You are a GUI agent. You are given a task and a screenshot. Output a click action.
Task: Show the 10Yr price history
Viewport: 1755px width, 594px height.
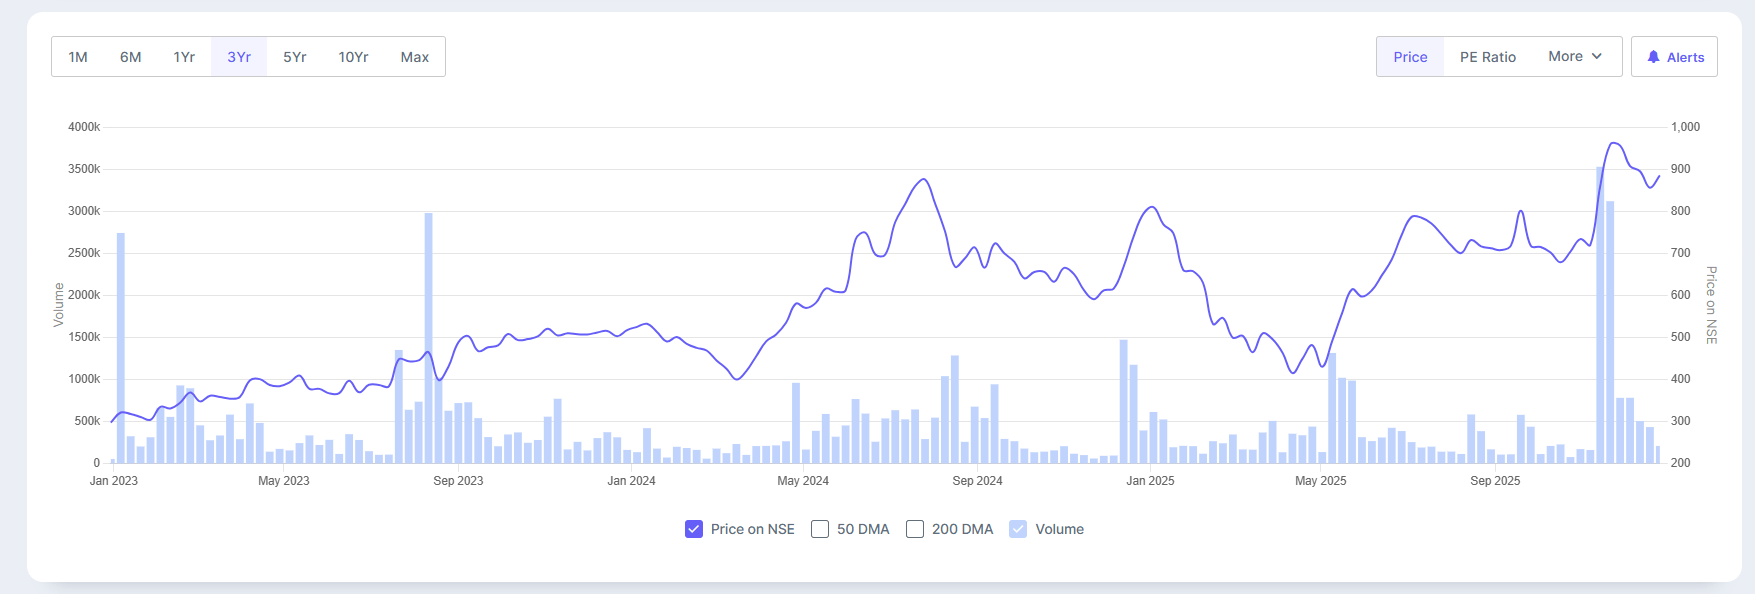(x=353, y=57)
